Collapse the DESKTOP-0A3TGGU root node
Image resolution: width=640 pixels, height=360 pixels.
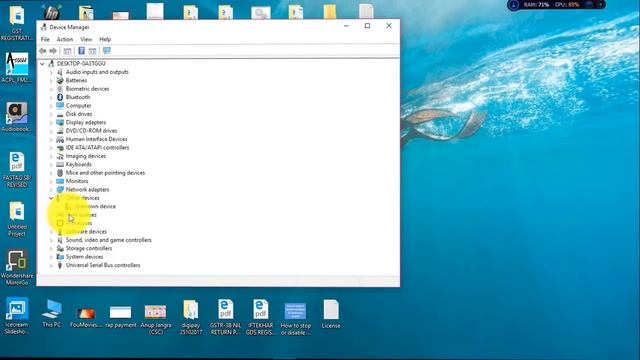(42, 64)
